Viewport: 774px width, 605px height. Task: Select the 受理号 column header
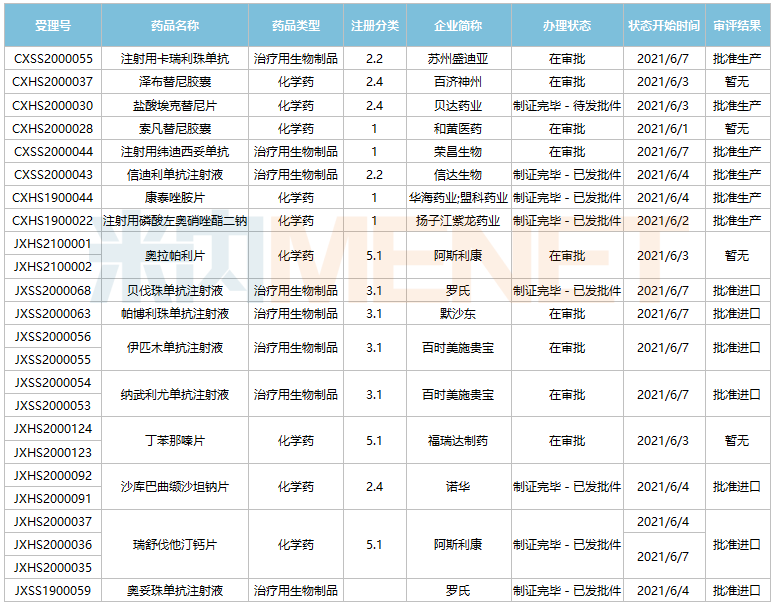click(53, 26)
